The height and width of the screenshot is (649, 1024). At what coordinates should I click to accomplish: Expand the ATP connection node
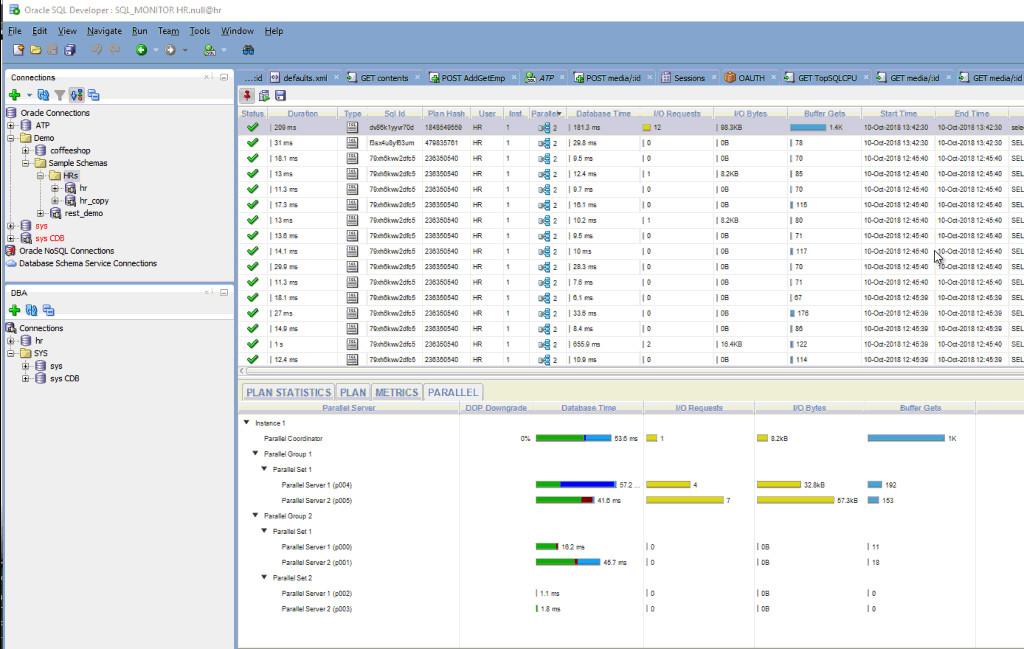coord(10,125)
